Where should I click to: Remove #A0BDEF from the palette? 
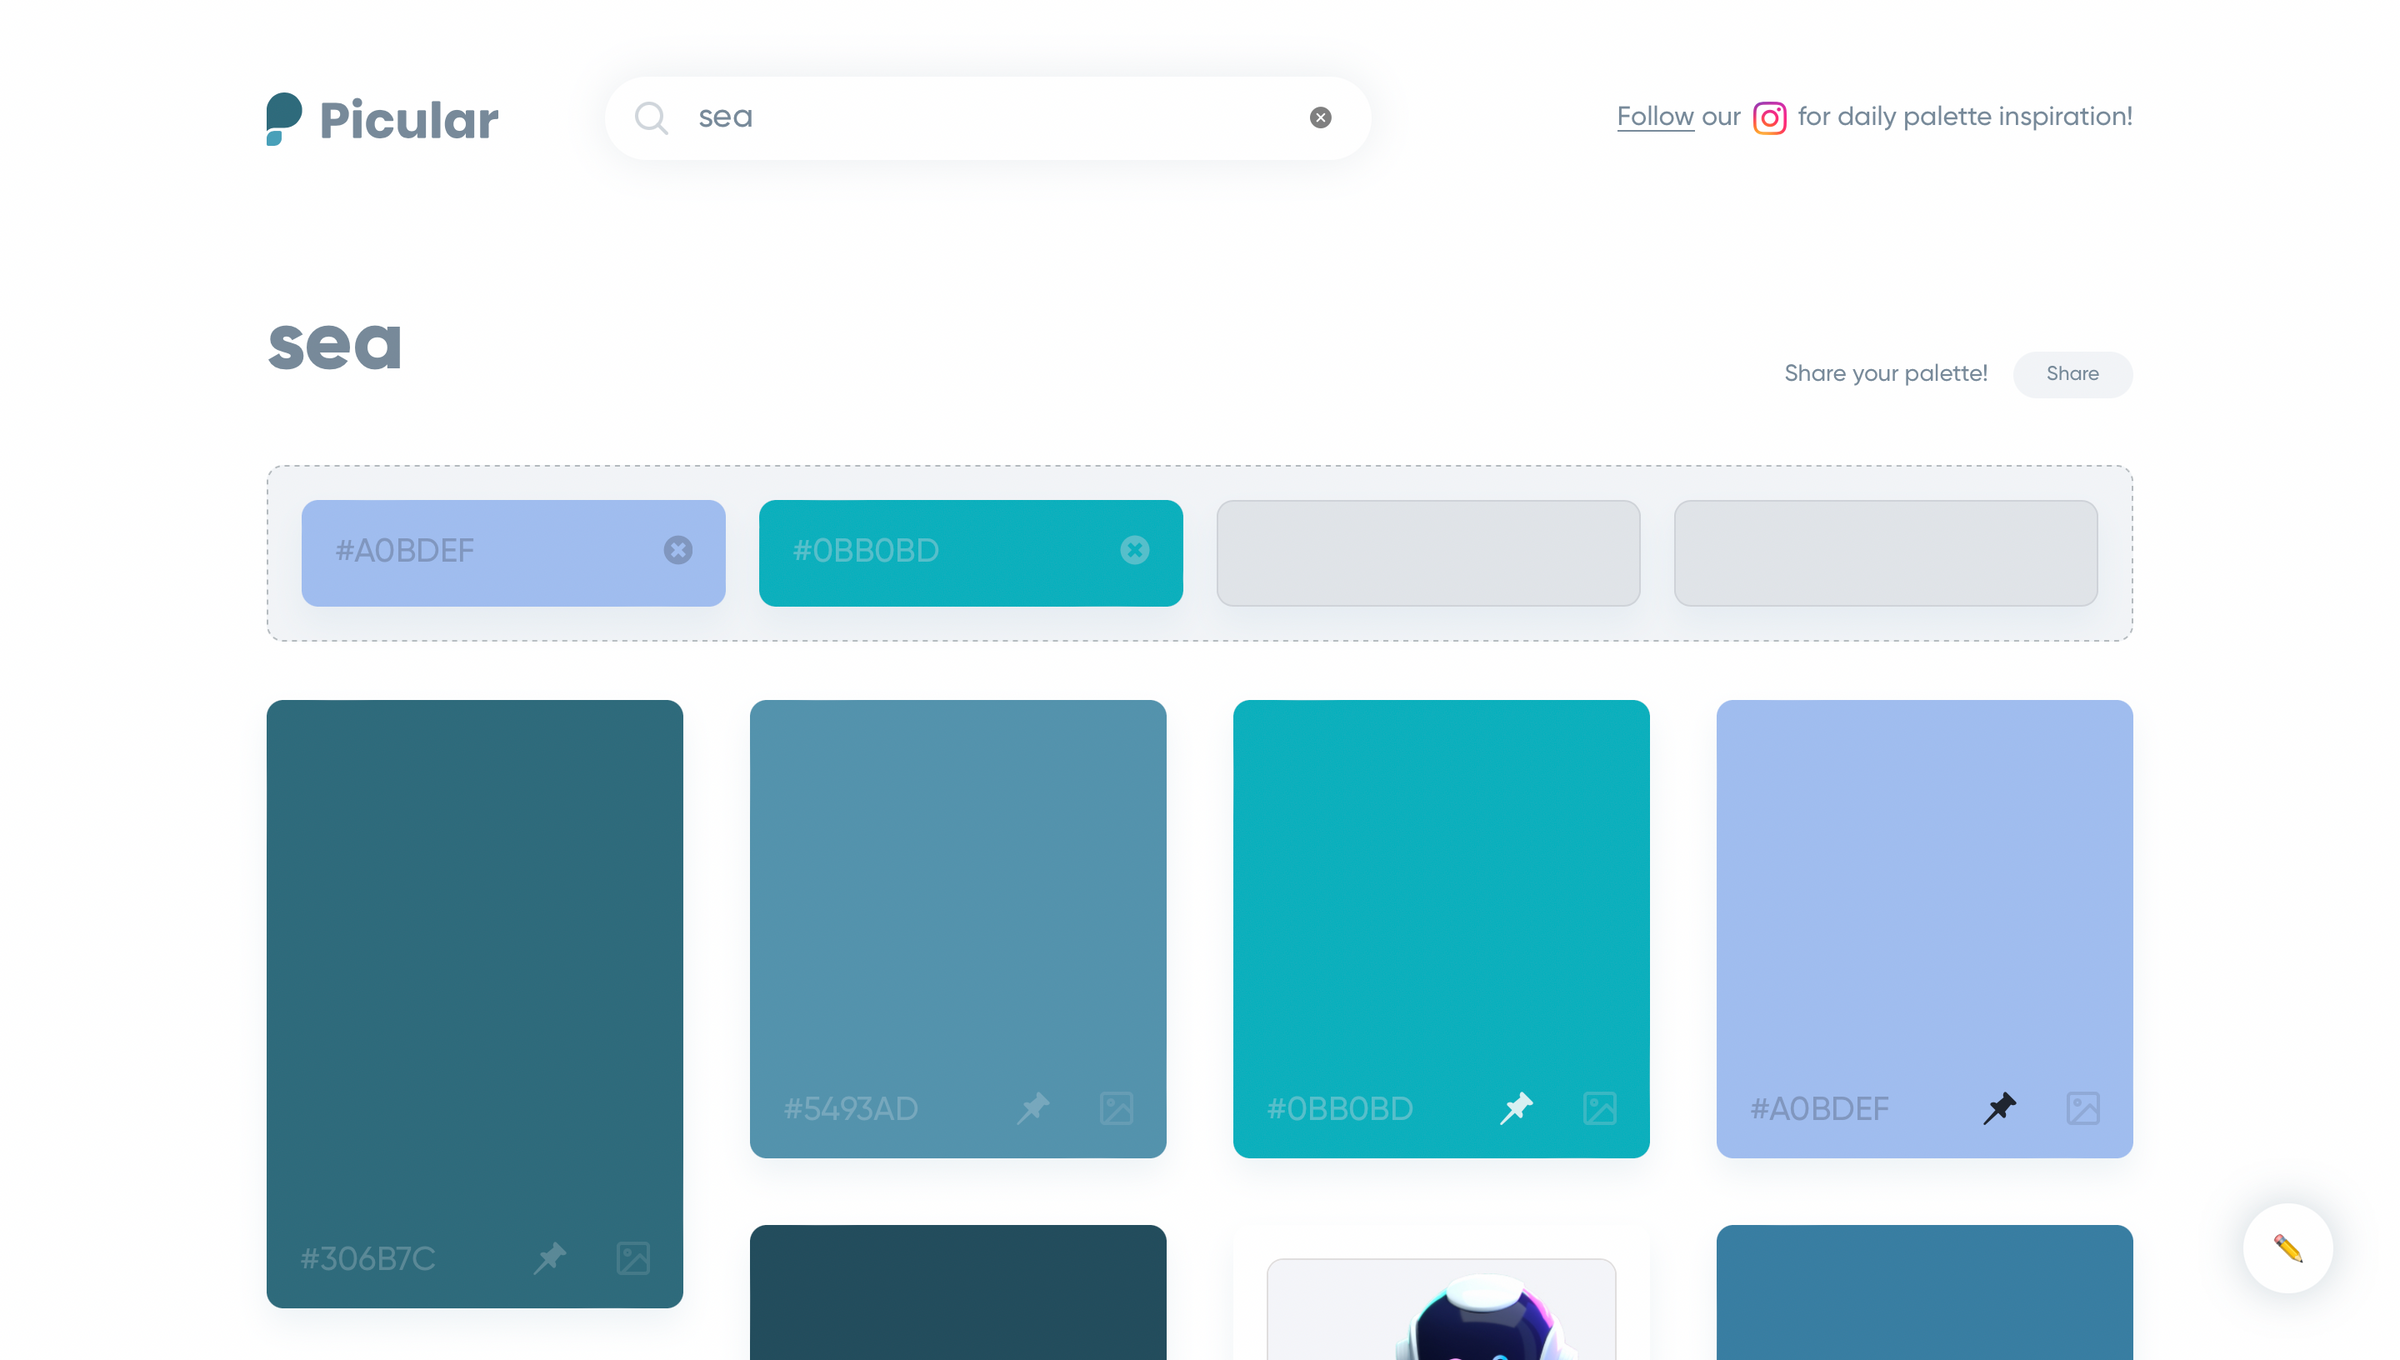(x=678, y=550)
